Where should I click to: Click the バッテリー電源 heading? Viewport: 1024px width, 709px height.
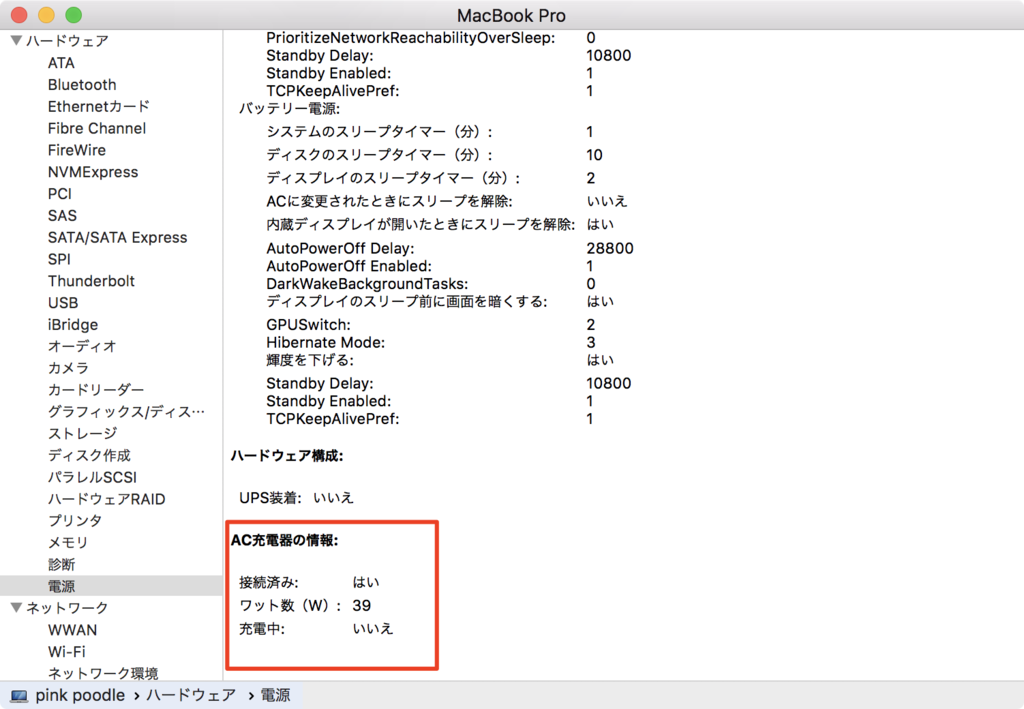289,108
